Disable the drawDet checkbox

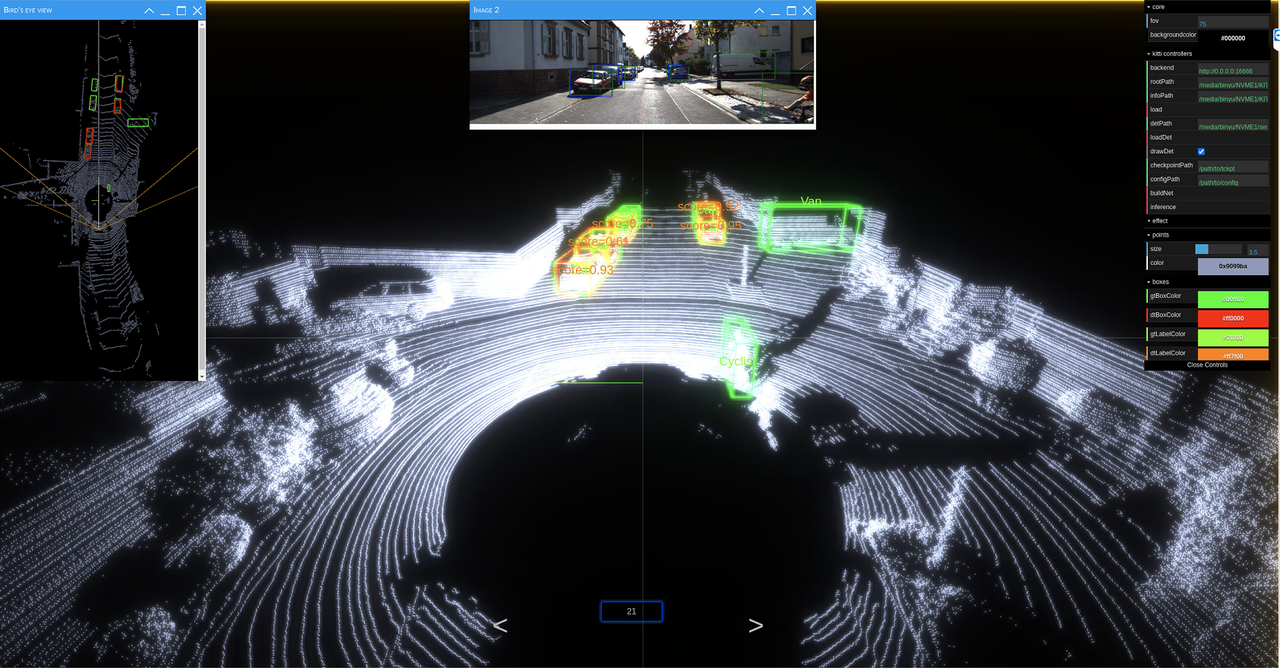(x=1202, y=151)
